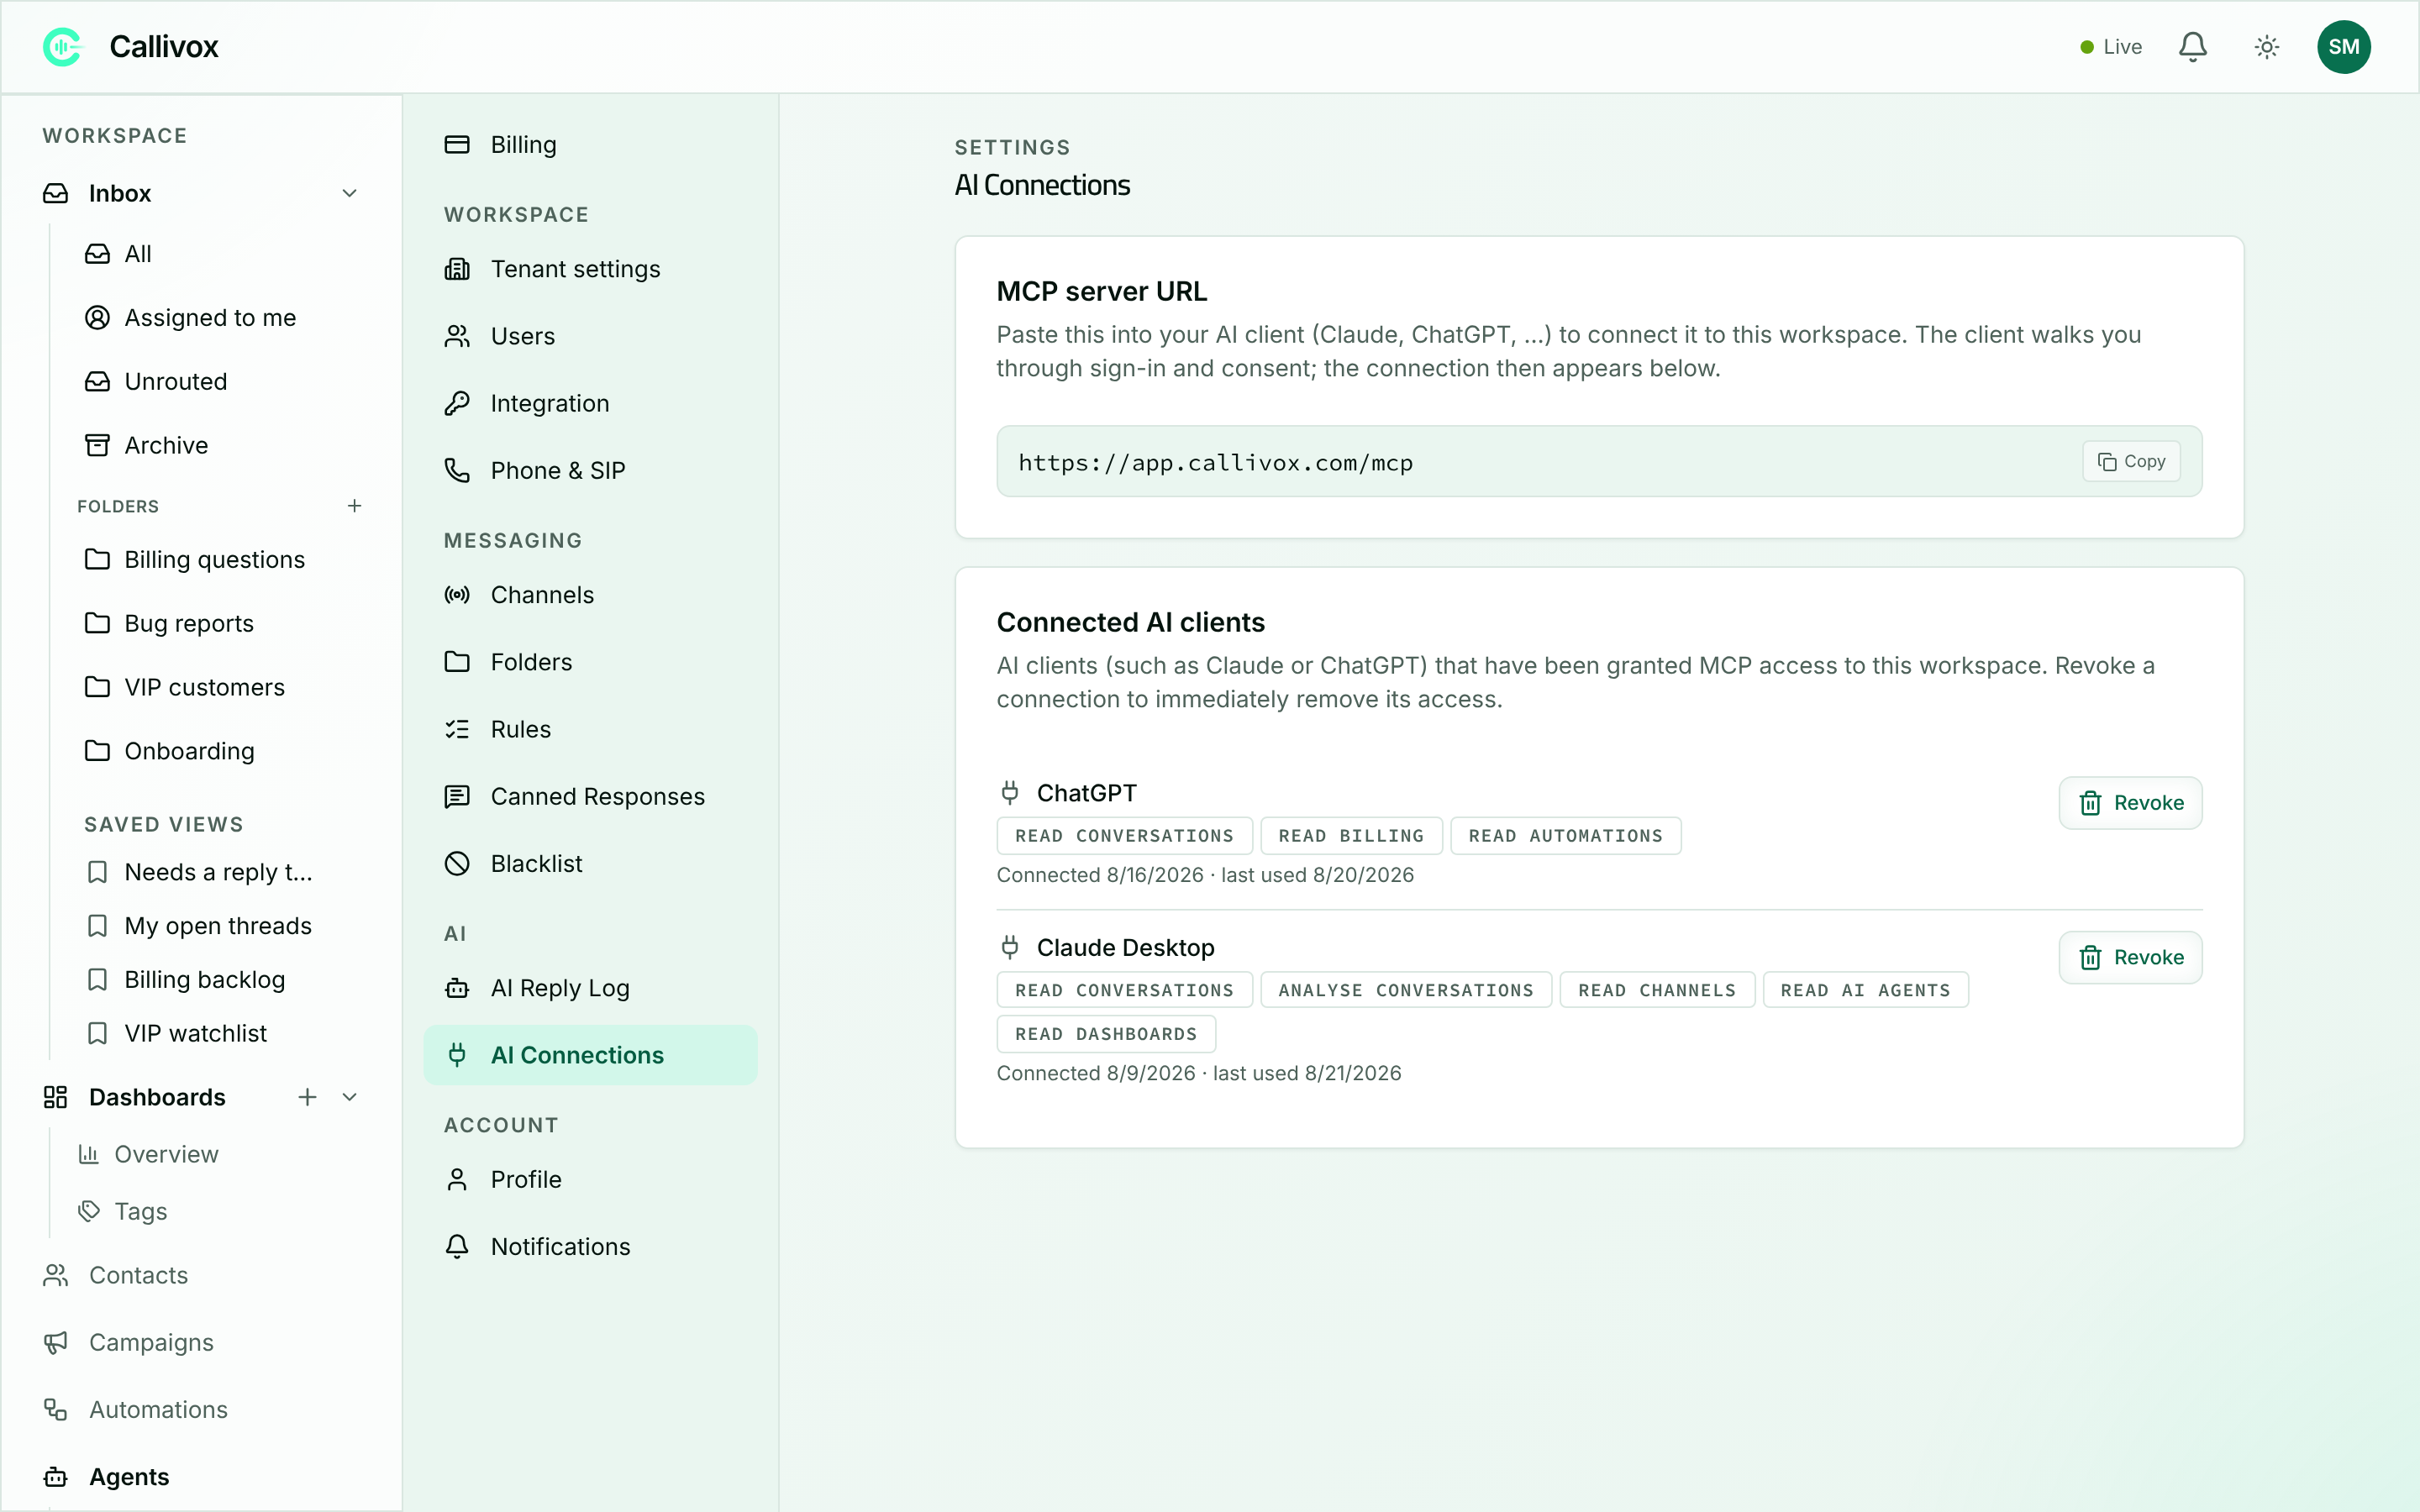Revoke the ChatGPT connection

point(2130,803)
